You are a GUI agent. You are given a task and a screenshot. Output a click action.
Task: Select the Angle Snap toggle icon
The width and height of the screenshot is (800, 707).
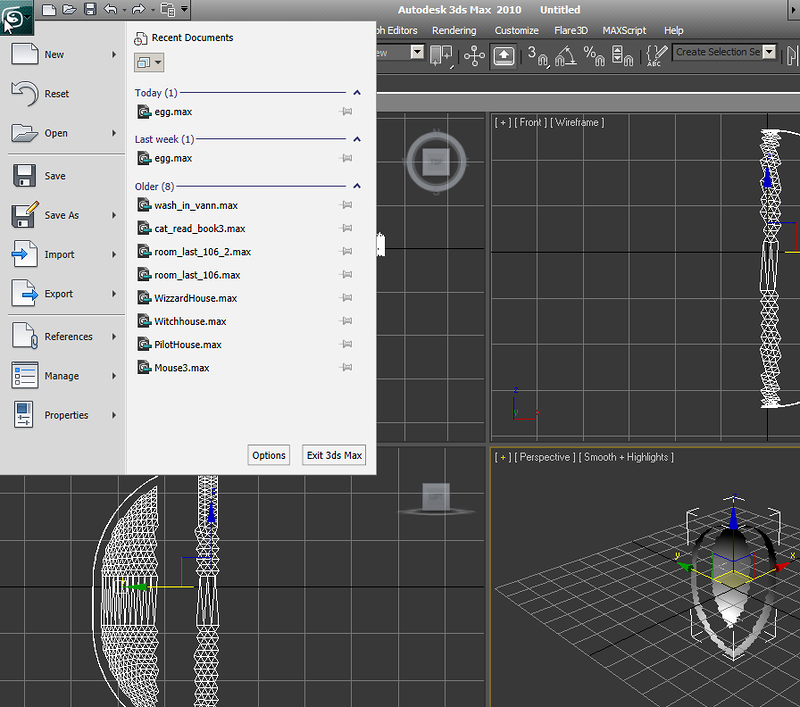(x=566, y=53)
